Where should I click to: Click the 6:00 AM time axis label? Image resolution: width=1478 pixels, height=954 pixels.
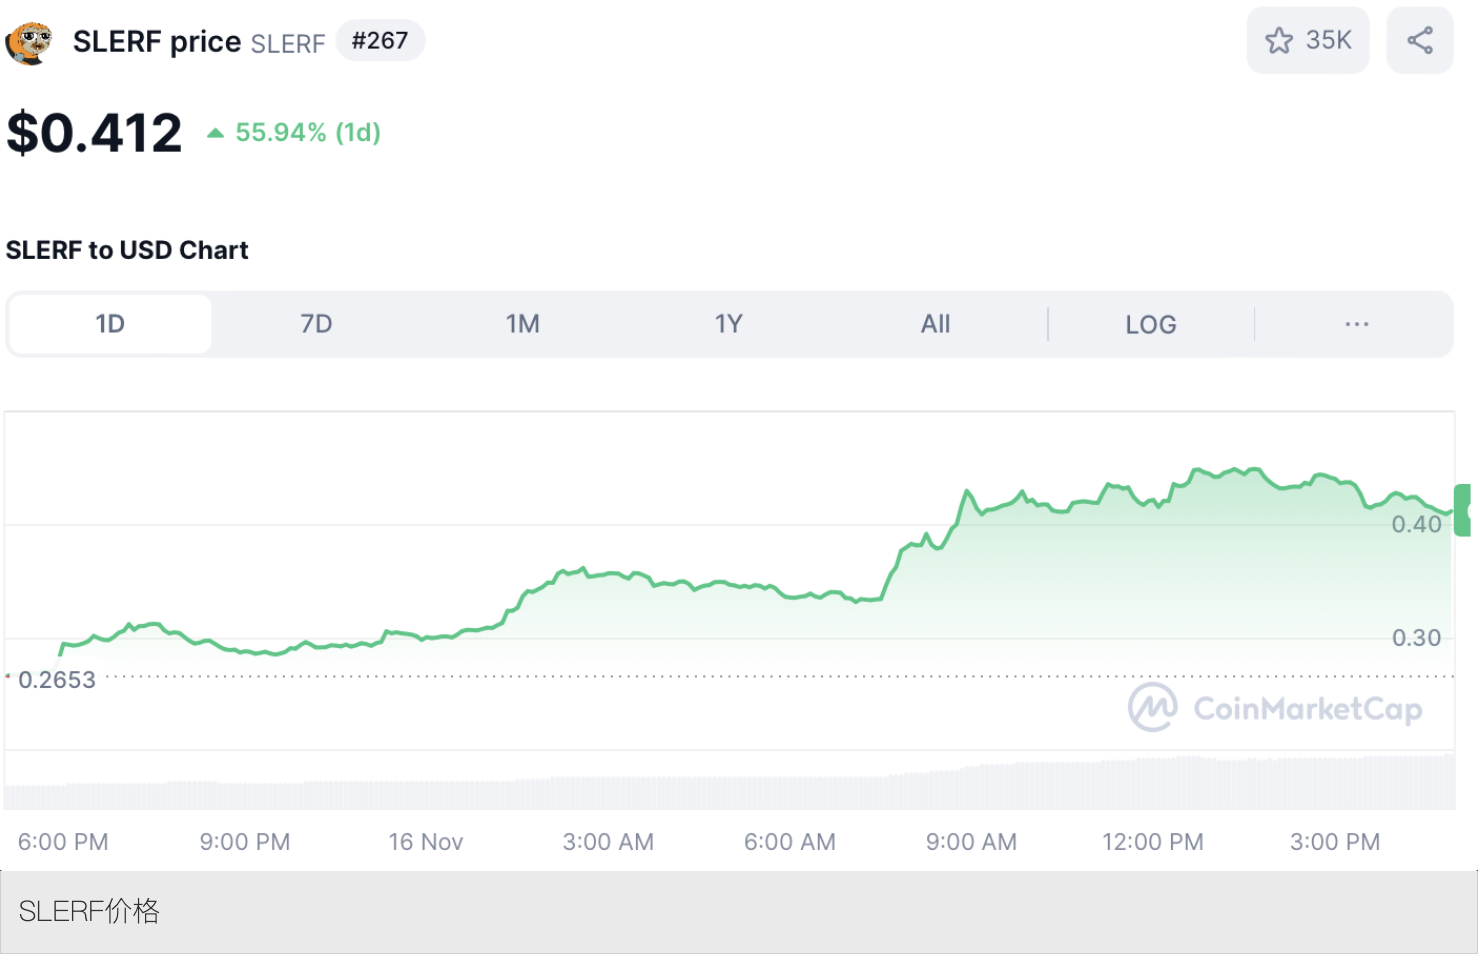coord(790,842)
